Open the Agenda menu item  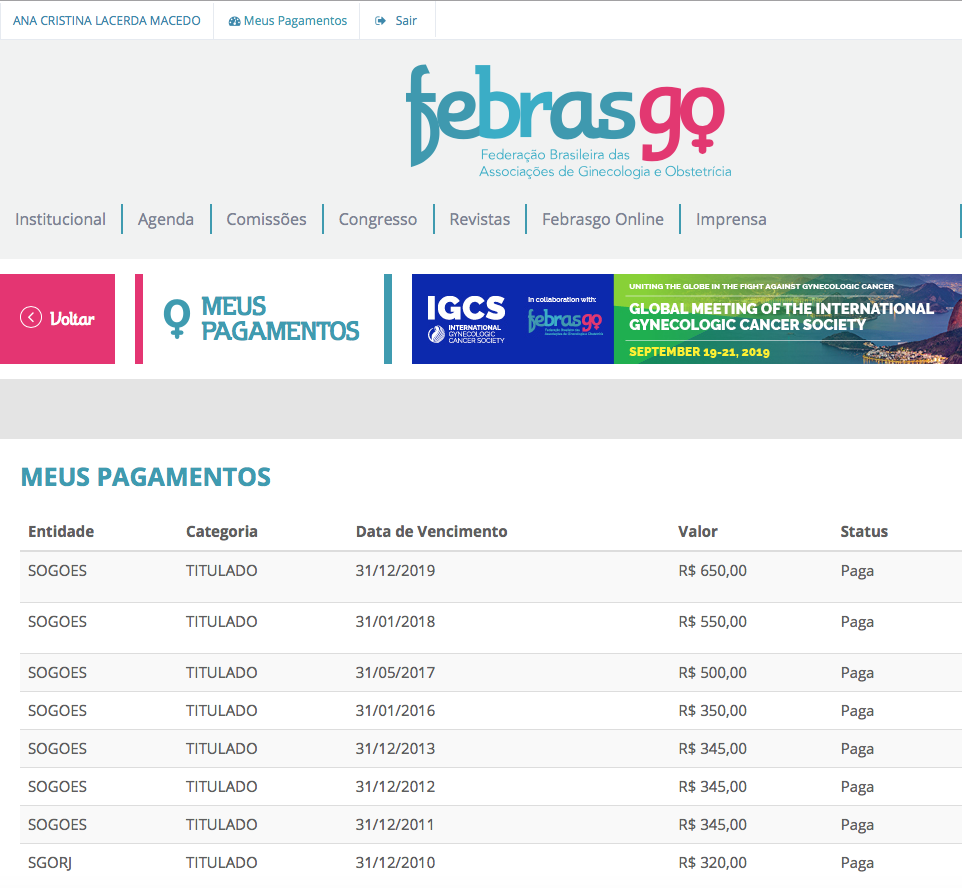(166, 219)
